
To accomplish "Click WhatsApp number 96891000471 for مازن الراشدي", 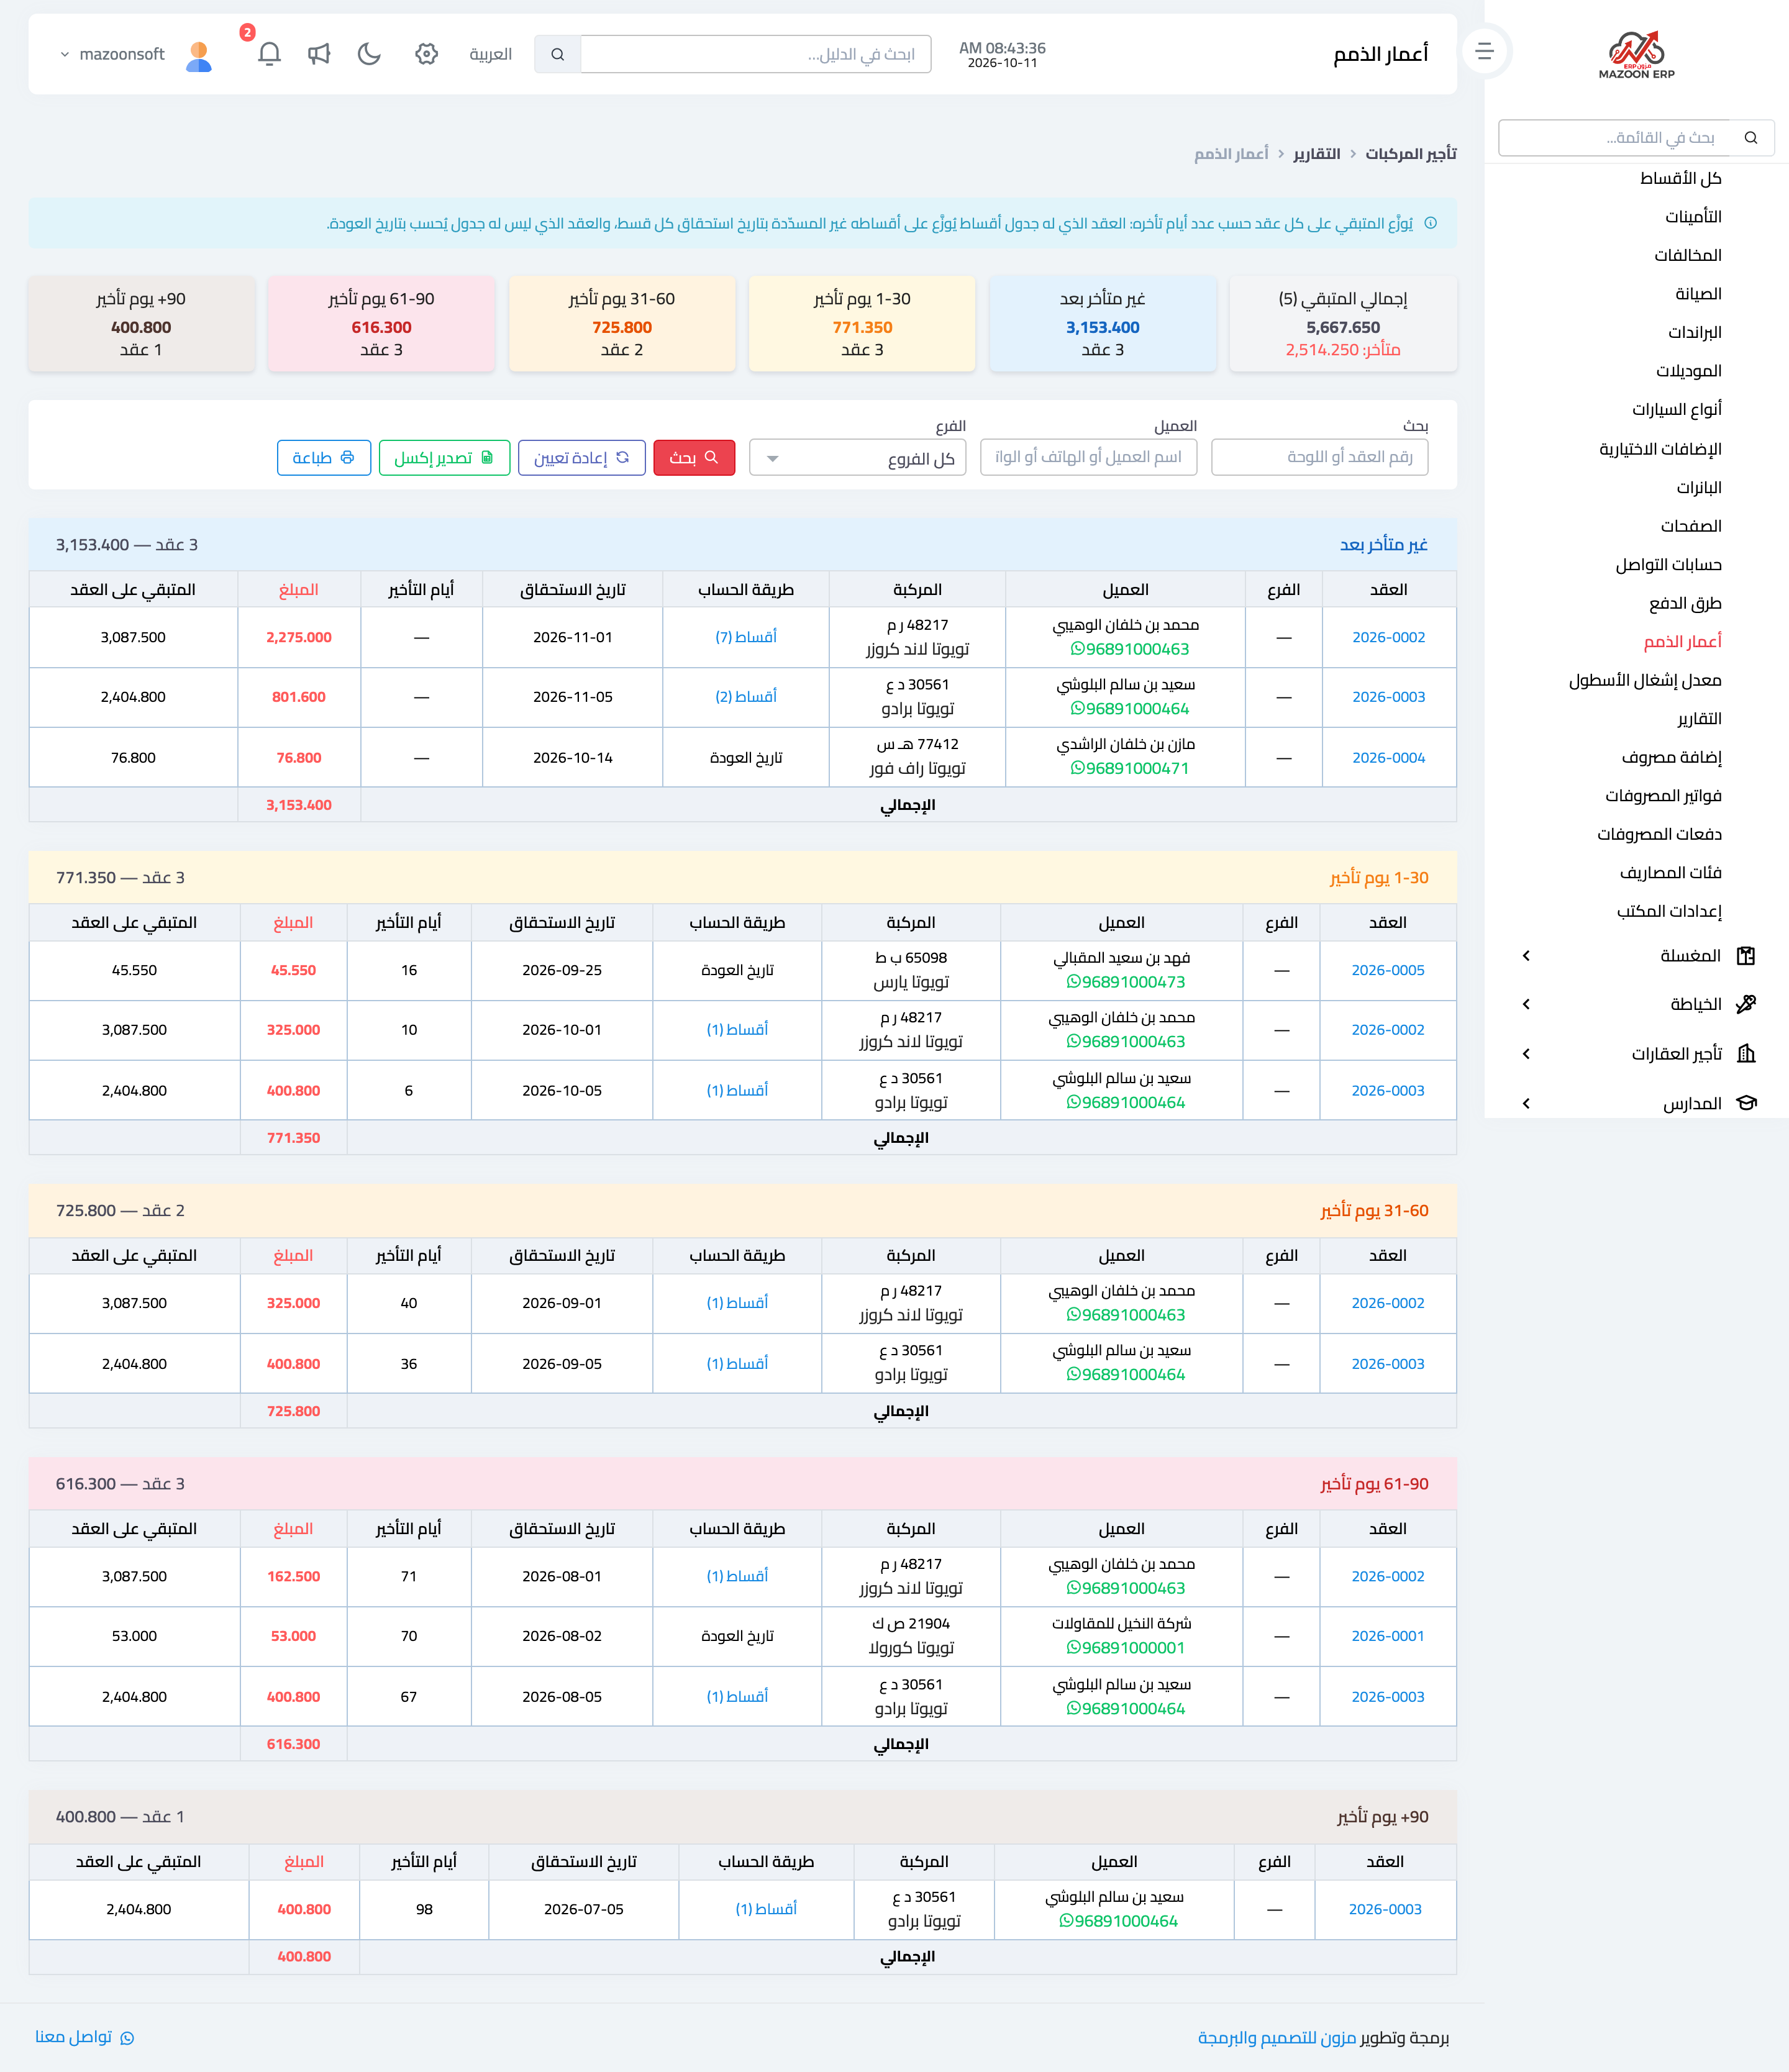I will pos(1130,769).
